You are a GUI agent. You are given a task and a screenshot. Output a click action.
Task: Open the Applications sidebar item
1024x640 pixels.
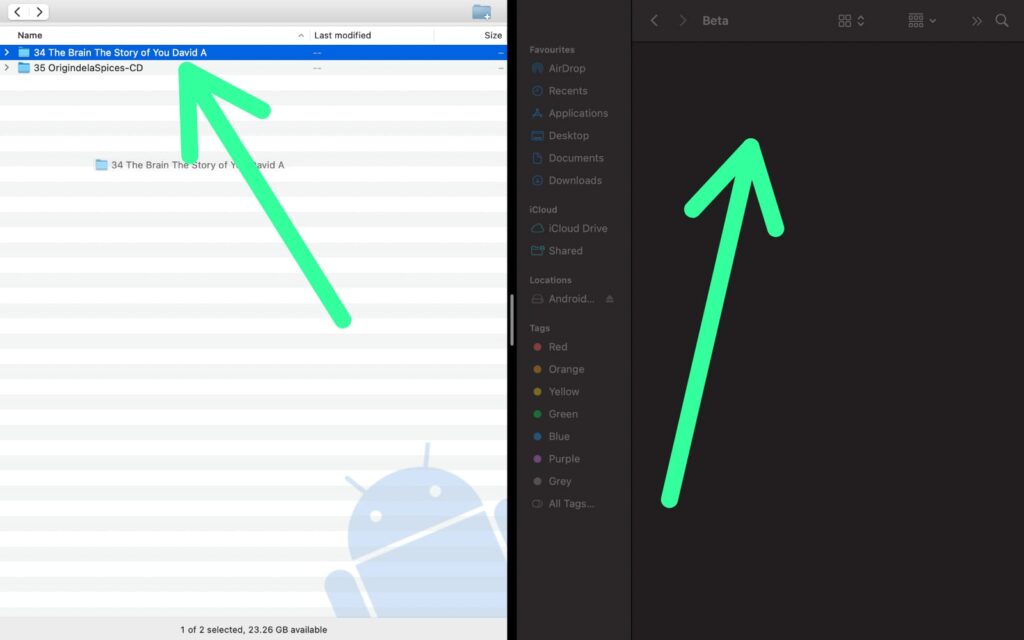click(575, 113)
